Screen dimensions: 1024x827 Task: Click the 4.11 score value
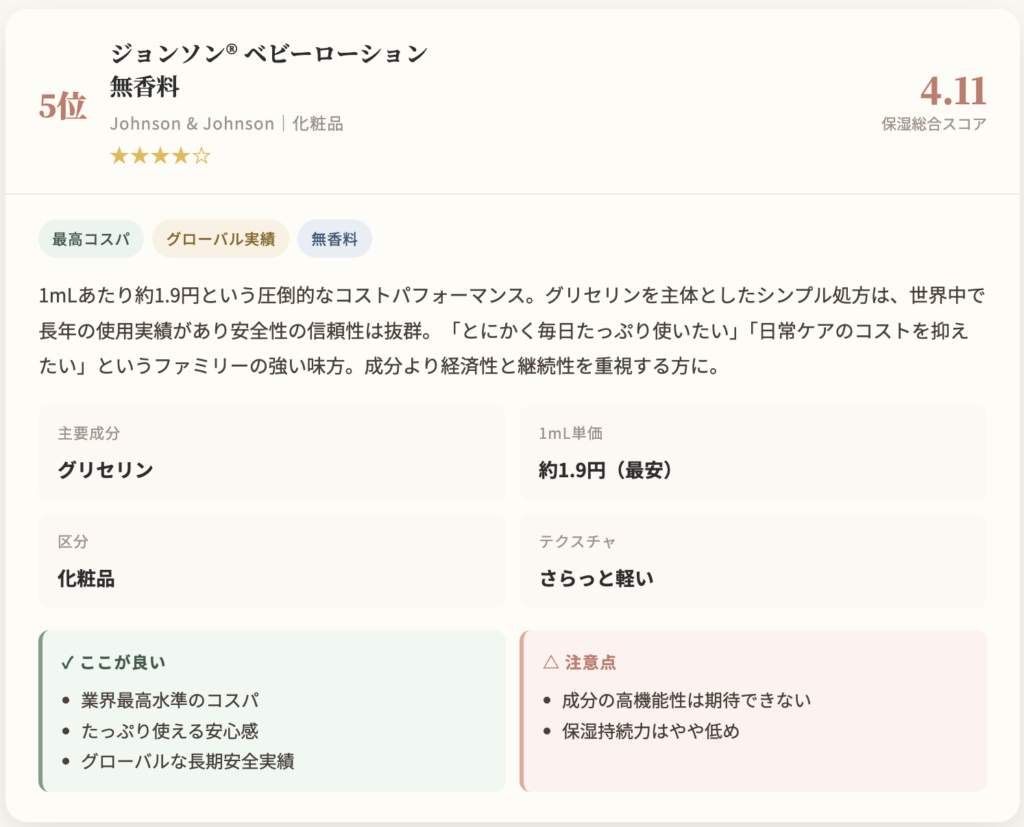pyautogui.click(x=953, y=90)
